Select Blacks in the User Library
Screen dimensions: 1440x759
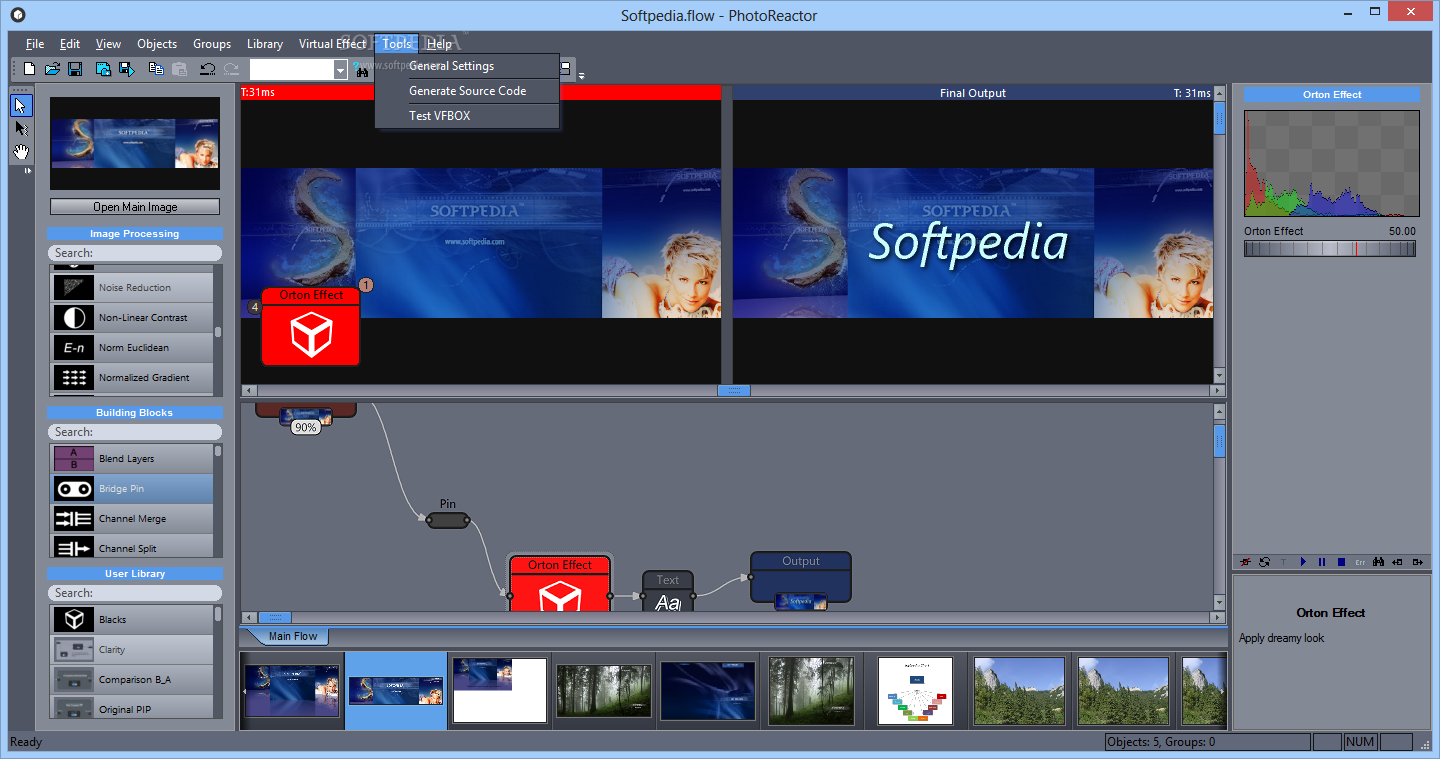tap(132, 620)
